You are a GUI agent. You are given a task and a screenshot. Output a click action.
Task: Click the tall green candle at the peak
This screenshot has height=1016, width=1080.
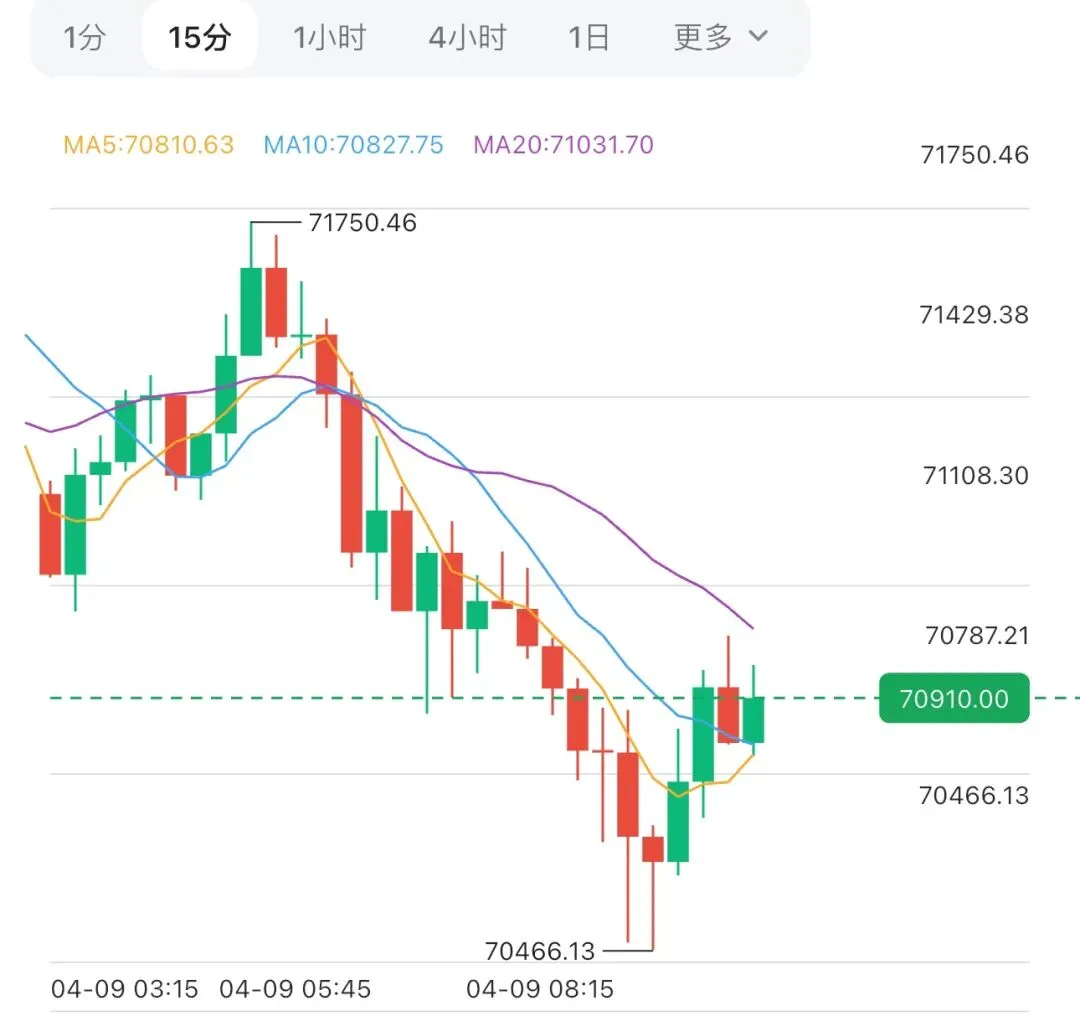[250, 310]
